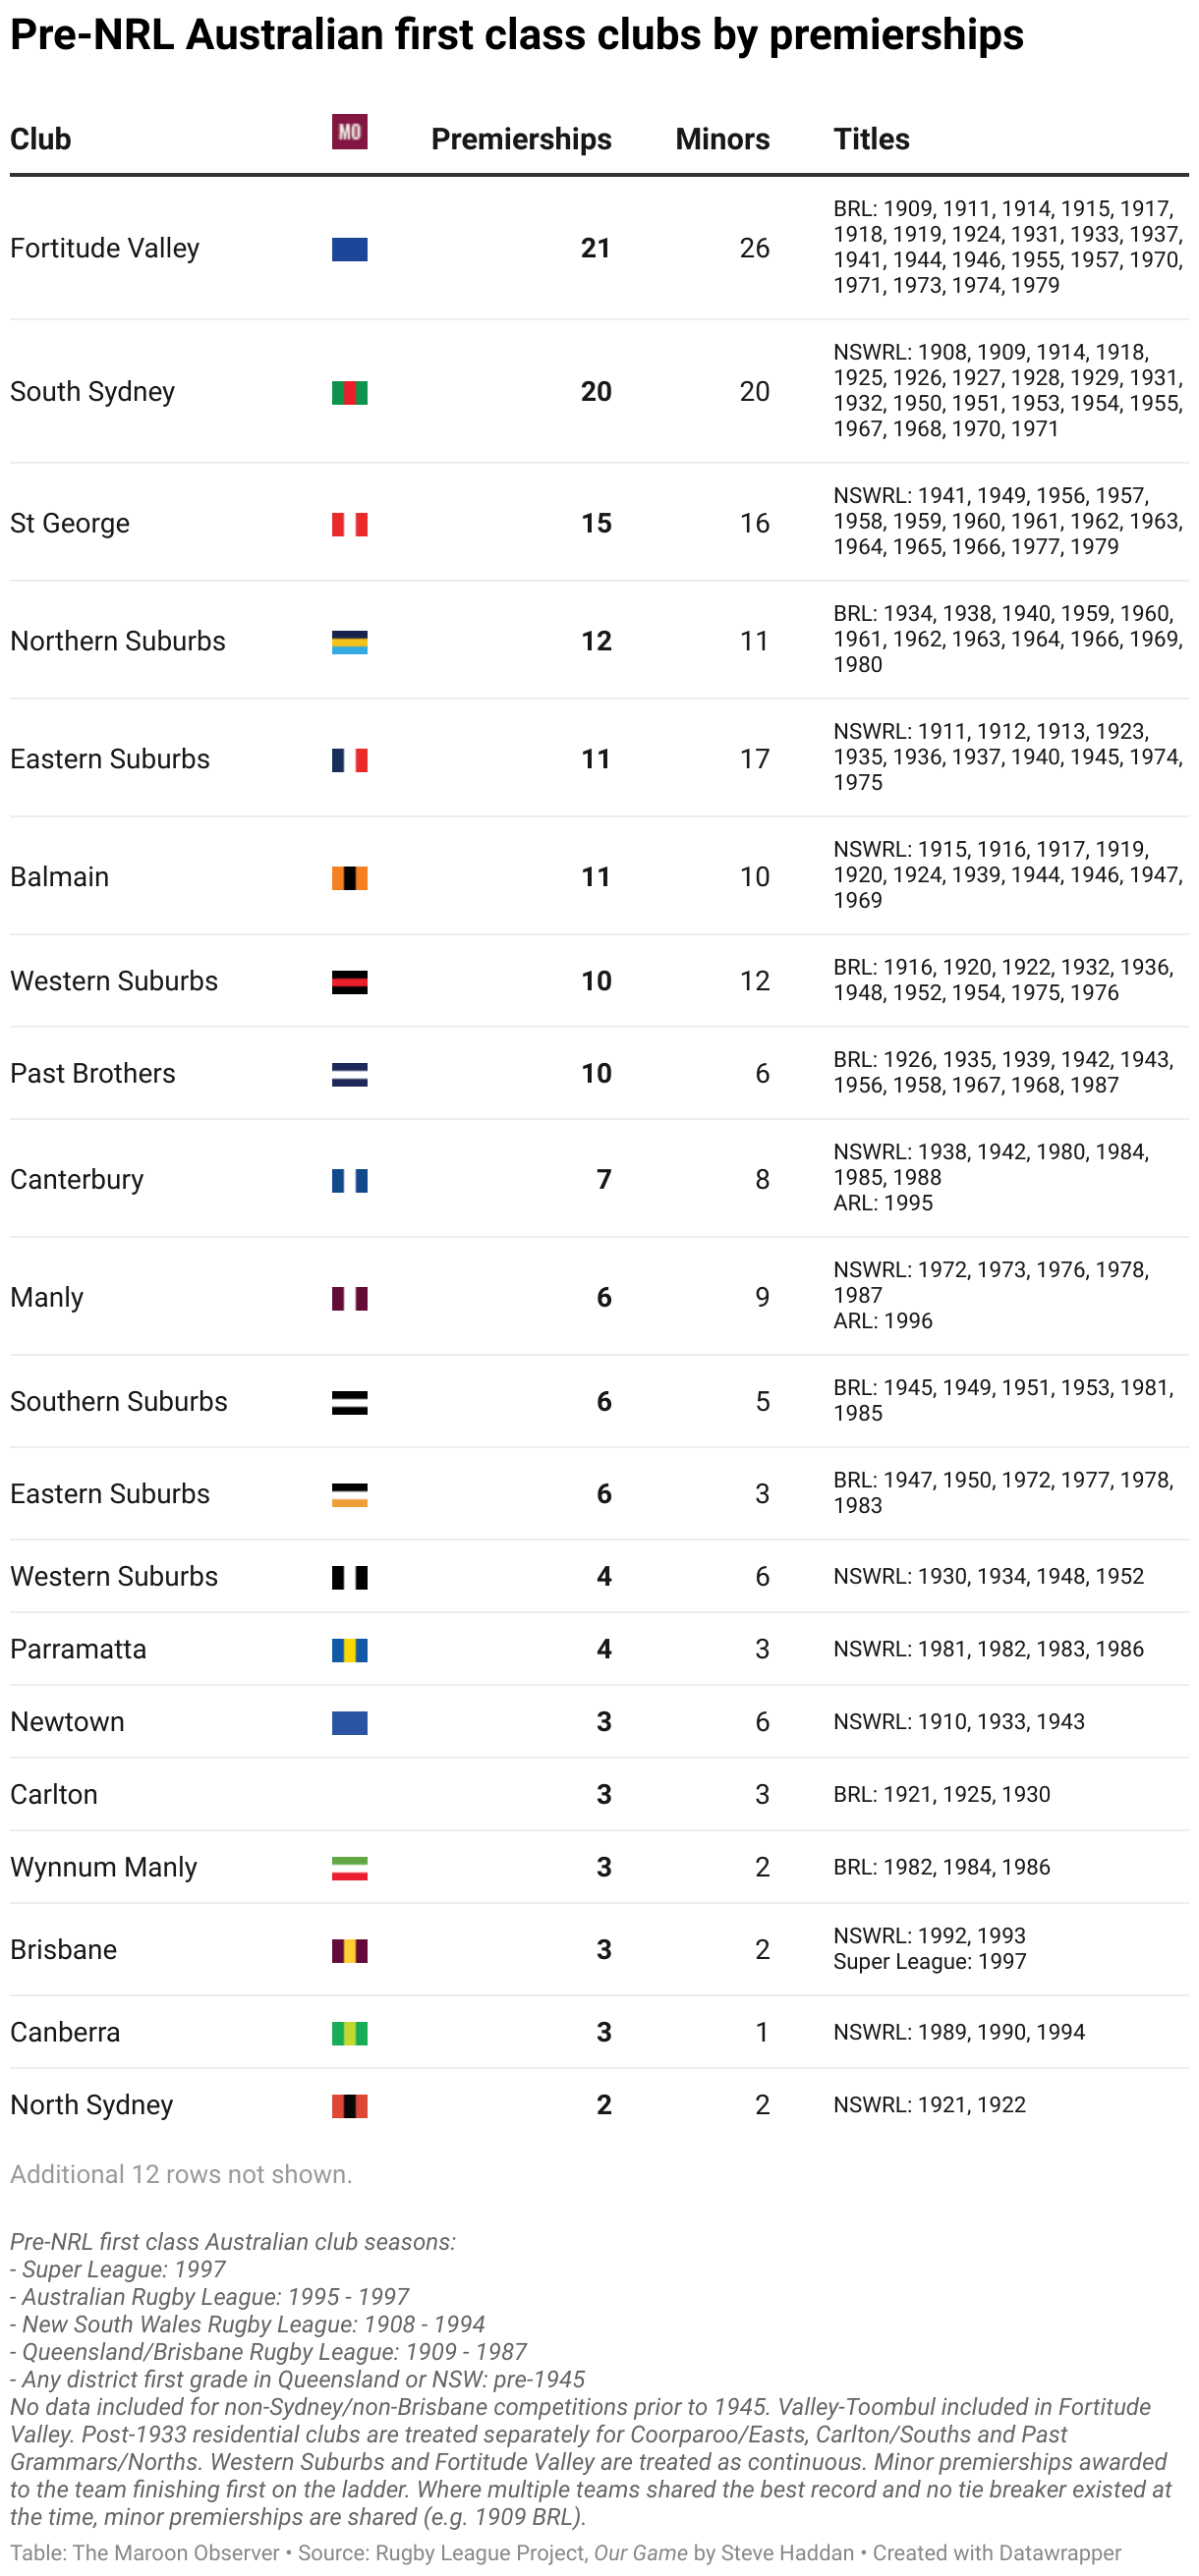The image size is (1199, 2576).
Task: Click the Club column header
Action: [x=41, y=139]
